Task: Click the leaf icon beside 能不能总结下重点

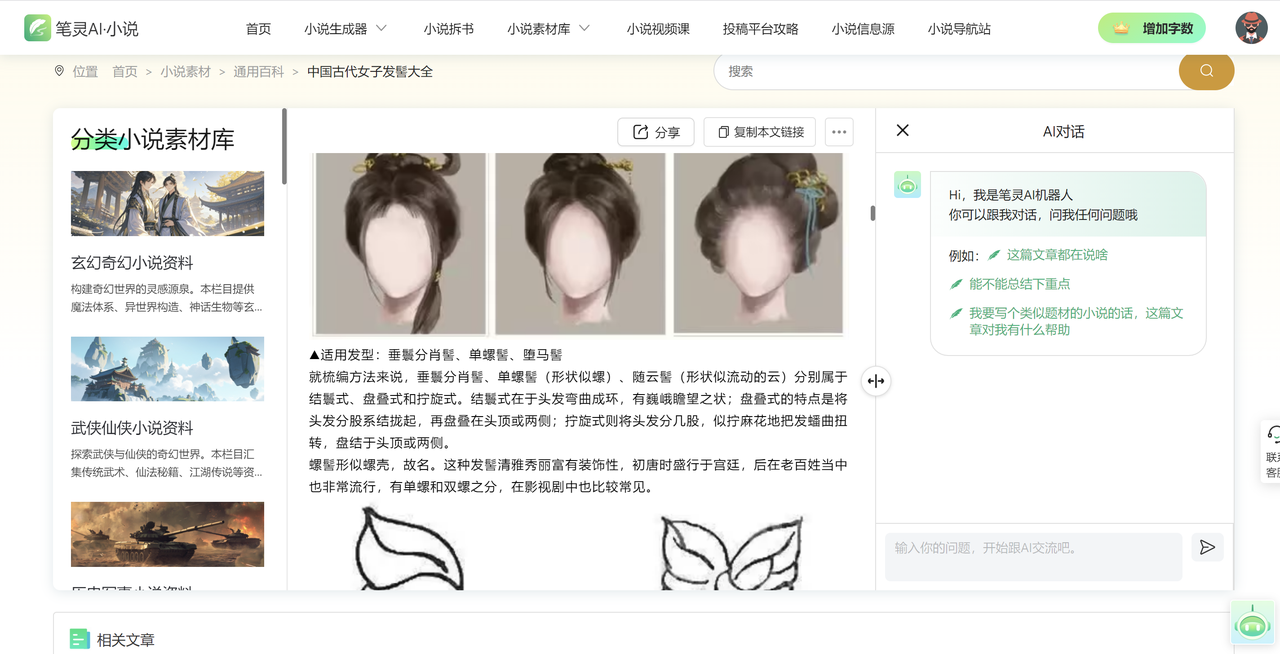Action: tap(956, 284)
